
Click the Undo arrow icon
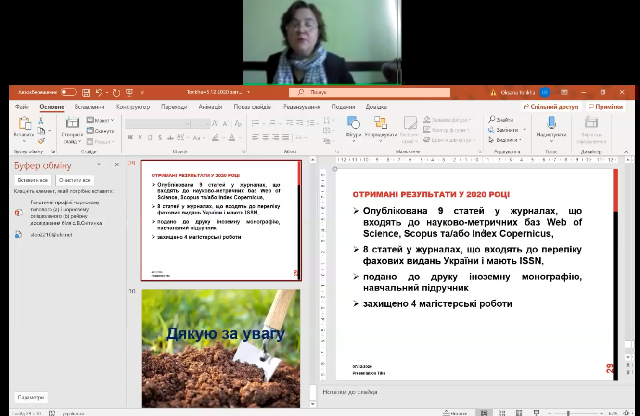coord(101,92)
